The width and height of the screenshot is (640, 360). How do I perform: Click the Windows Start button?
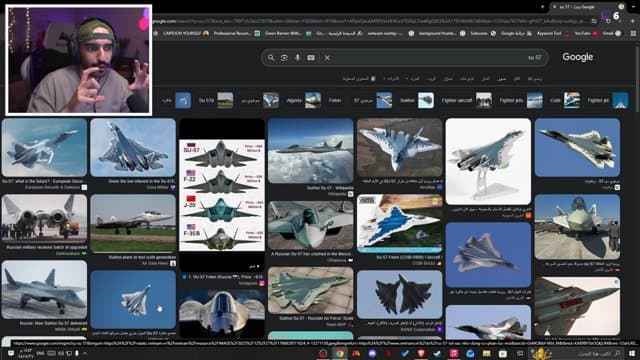click(632, 353)
